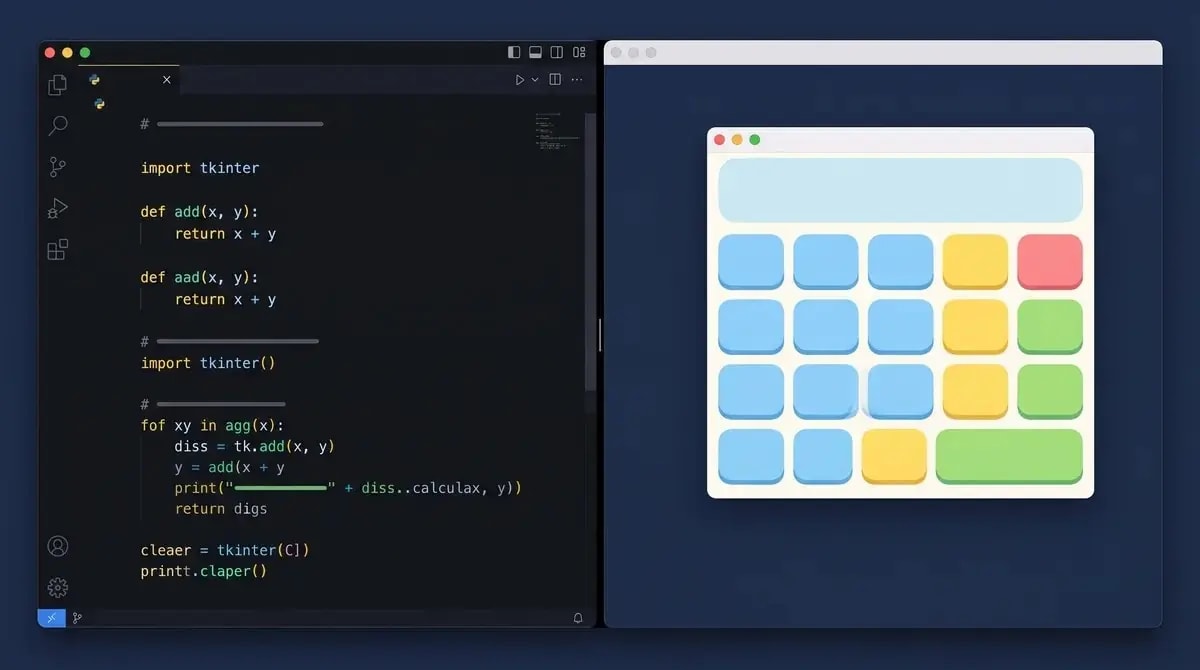Toggle the secondary side bar from the title bar

556,52
